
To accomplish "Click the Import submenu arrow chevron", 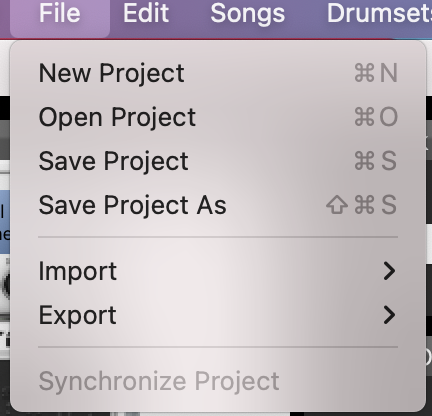I will coord(389,271).
